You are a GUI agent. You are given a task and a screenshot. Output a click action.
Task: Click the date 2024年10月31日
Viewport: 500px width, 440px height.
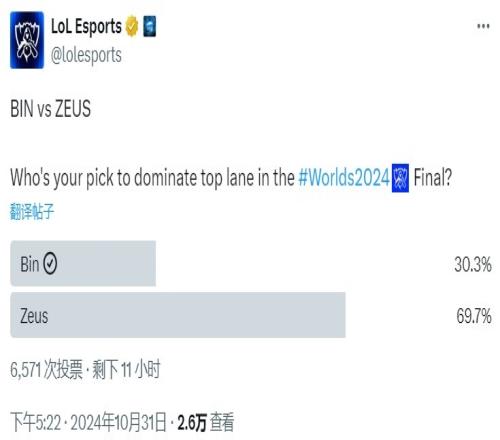[x=119, y=423]
